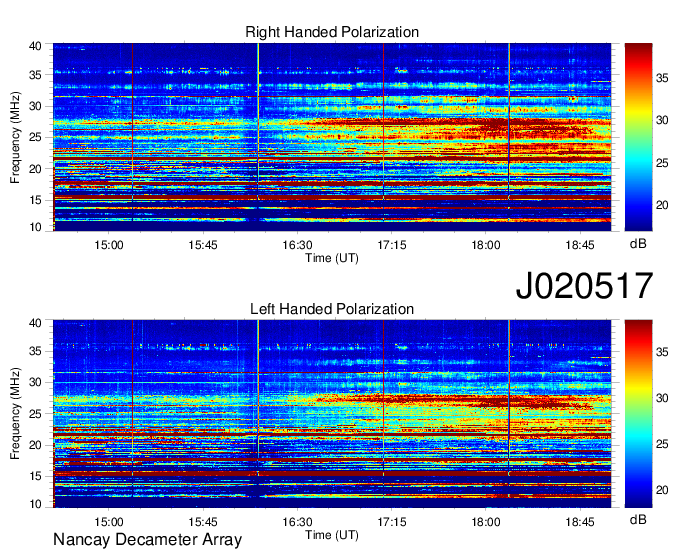Click the "Nancay Decameter Array" caption
Screen dimensions: 680x552
pos(147,540)
